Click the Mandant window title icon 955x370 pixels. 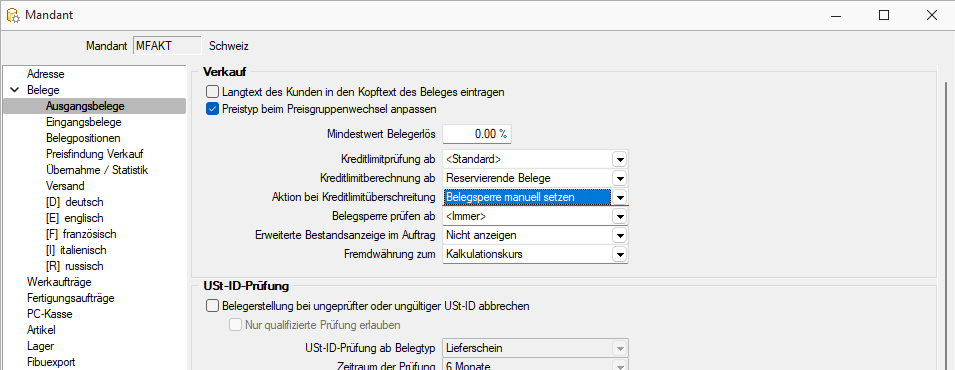[x=13, y=15]
